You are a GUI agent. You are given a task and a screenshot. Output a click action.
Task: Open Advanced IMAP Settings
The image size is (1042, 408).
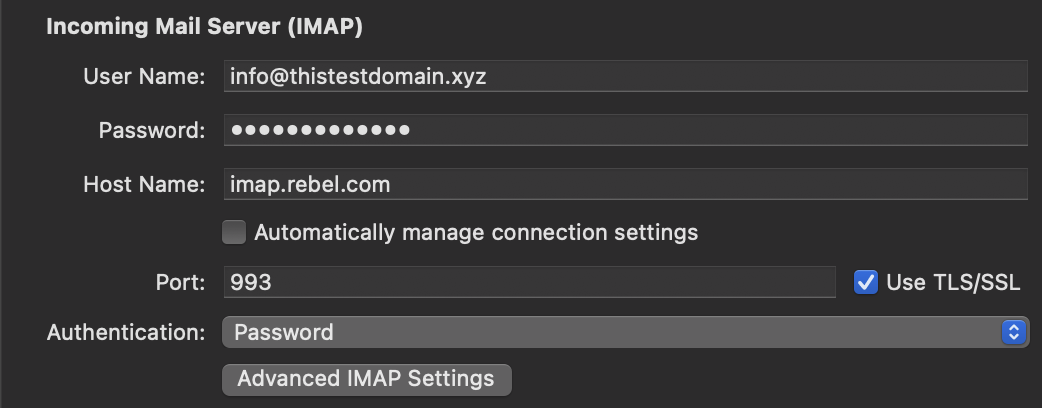tap(367, 379)
